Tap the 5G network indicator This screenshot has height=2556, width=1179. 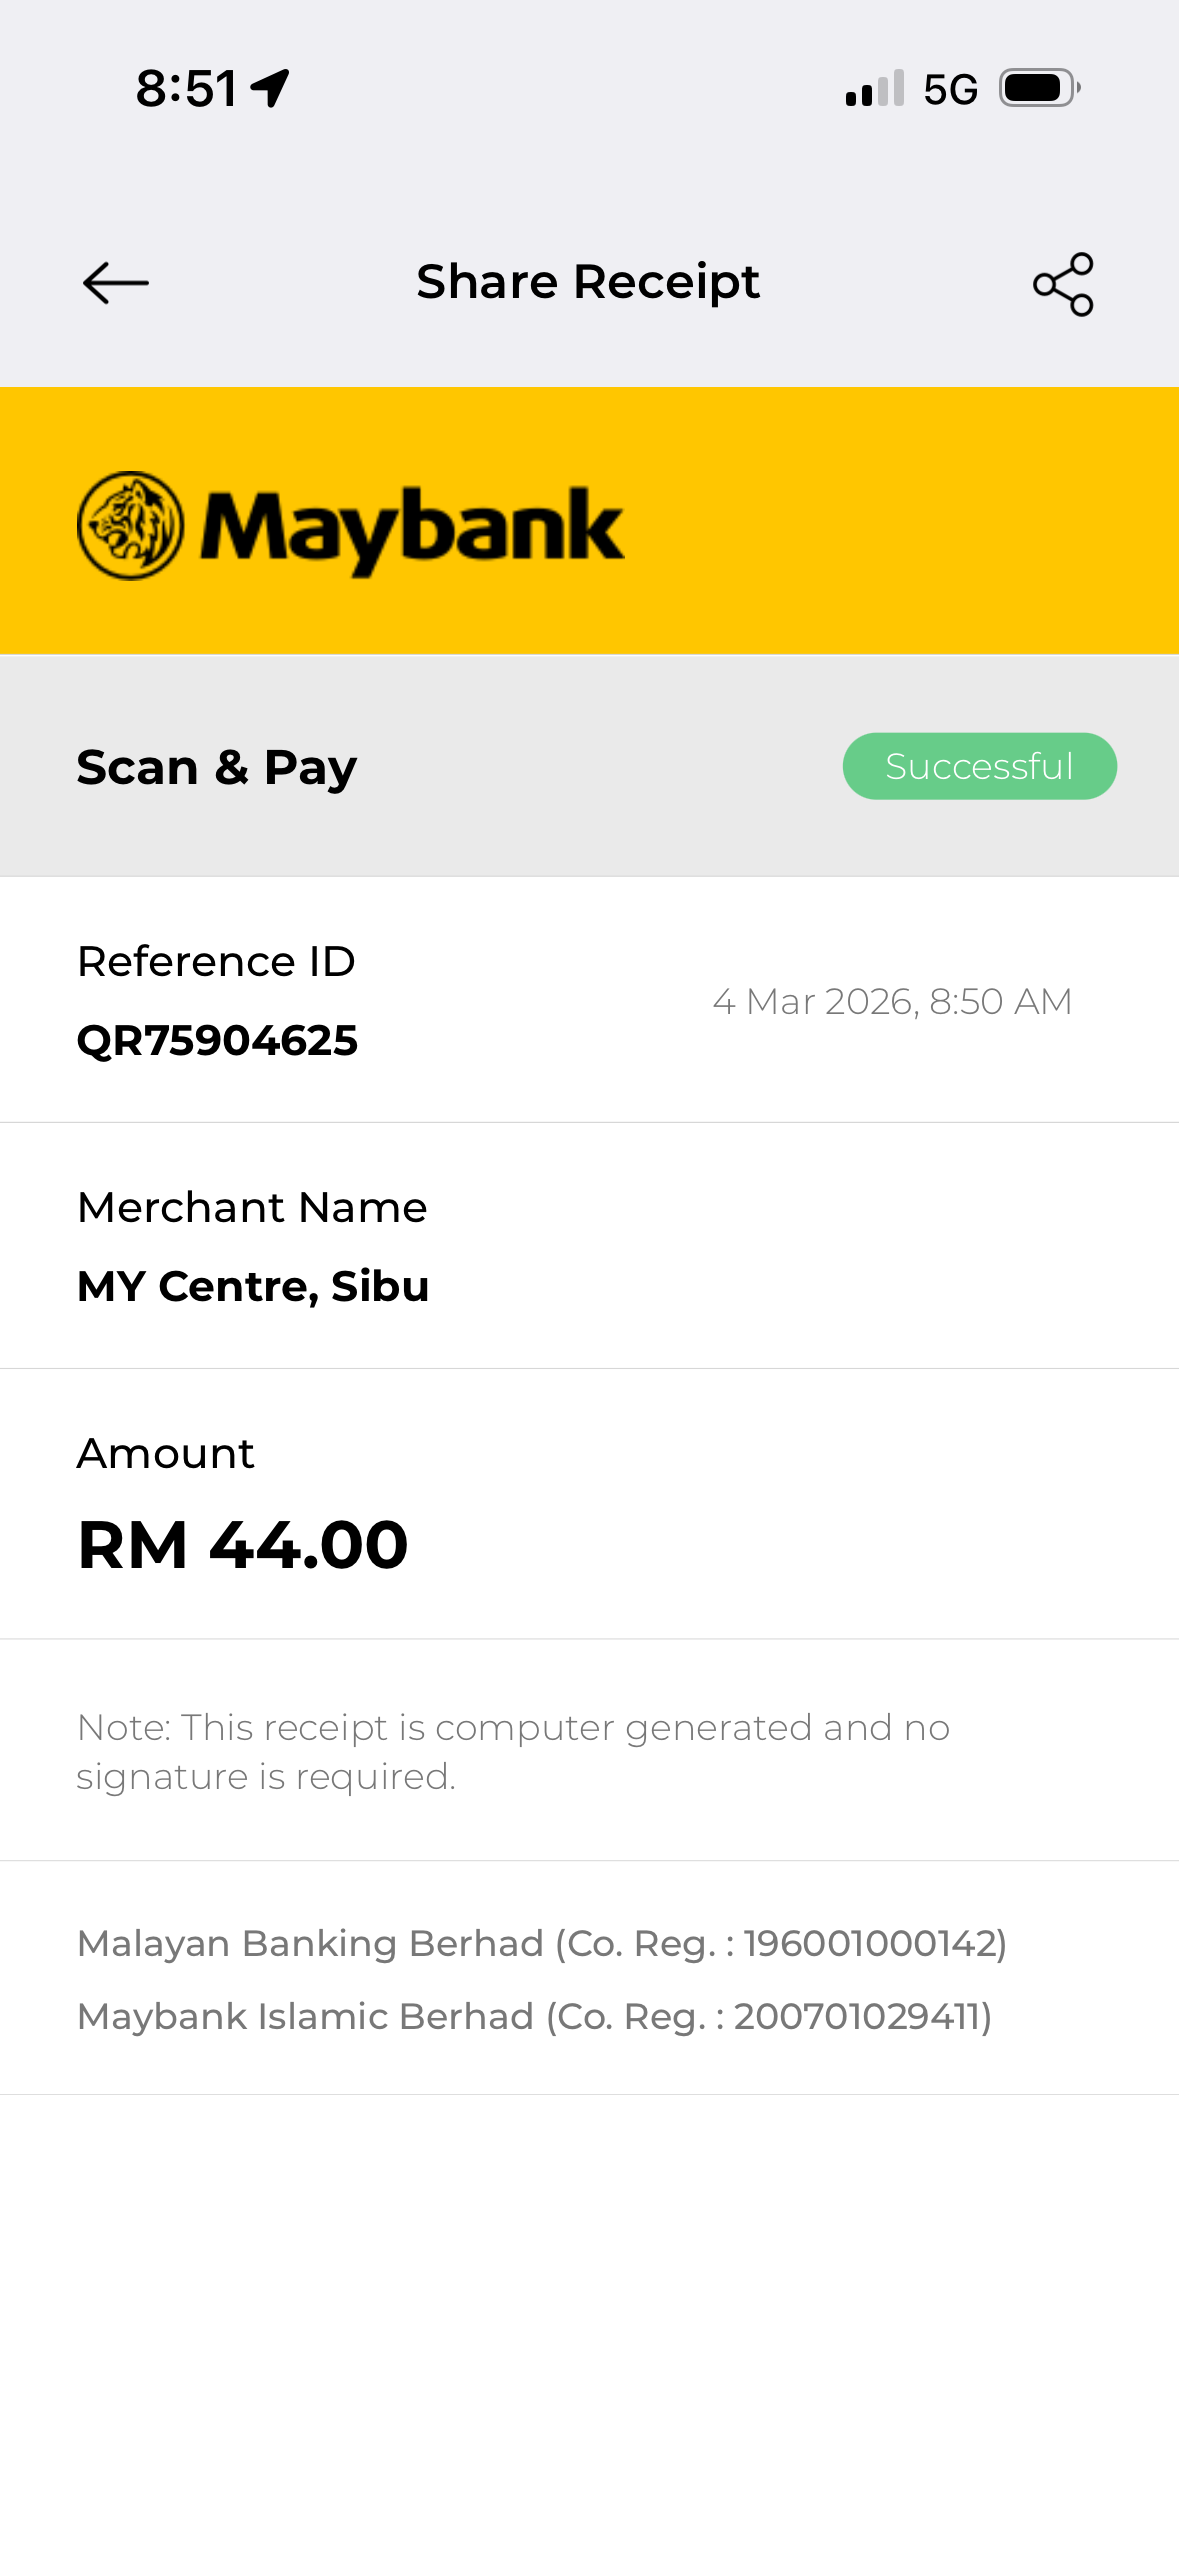[950, 89]
